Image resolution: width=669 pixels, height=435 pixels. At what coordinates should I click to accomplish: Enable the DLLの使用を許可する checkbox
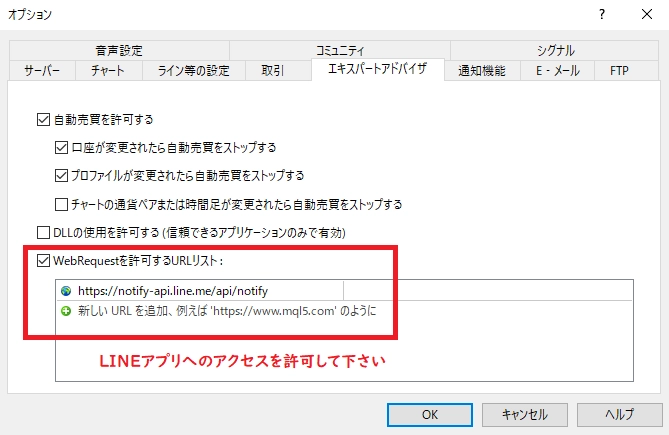[44, 232]
